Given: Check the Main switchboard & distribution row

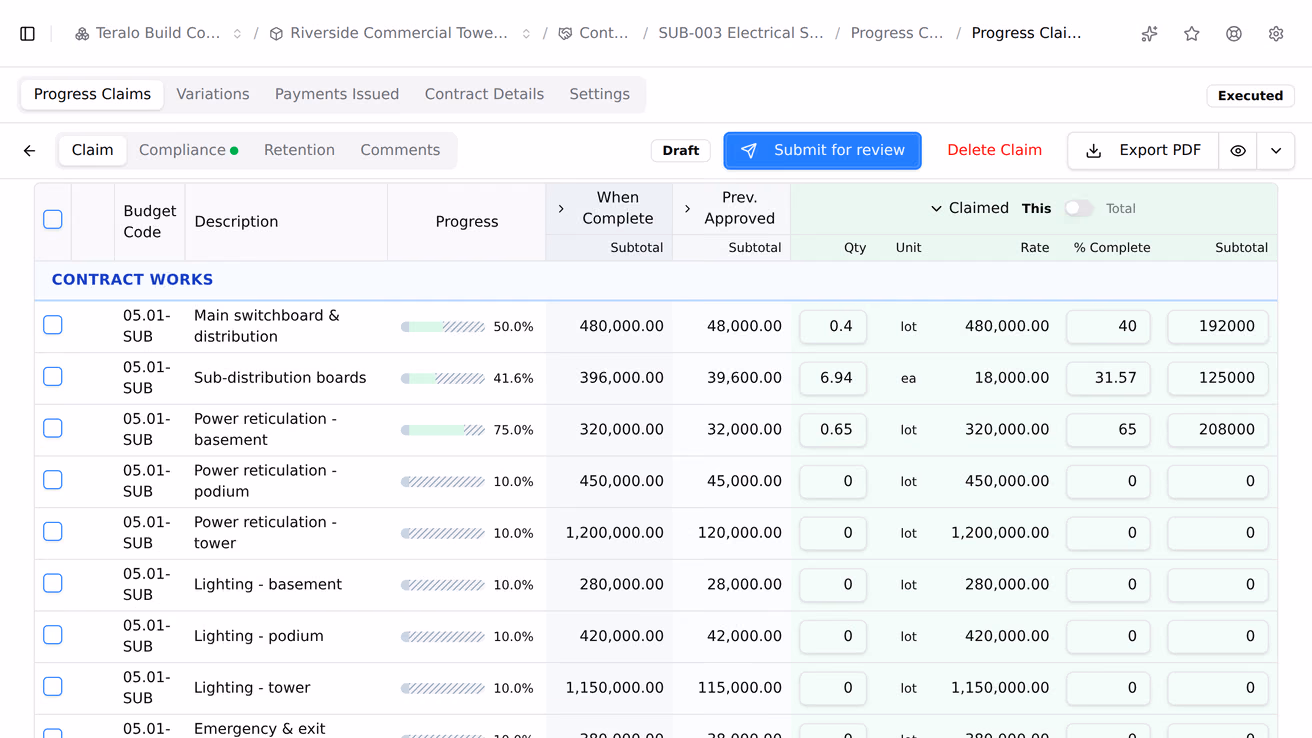Looking at the screenshot, I should coord(53,325).
